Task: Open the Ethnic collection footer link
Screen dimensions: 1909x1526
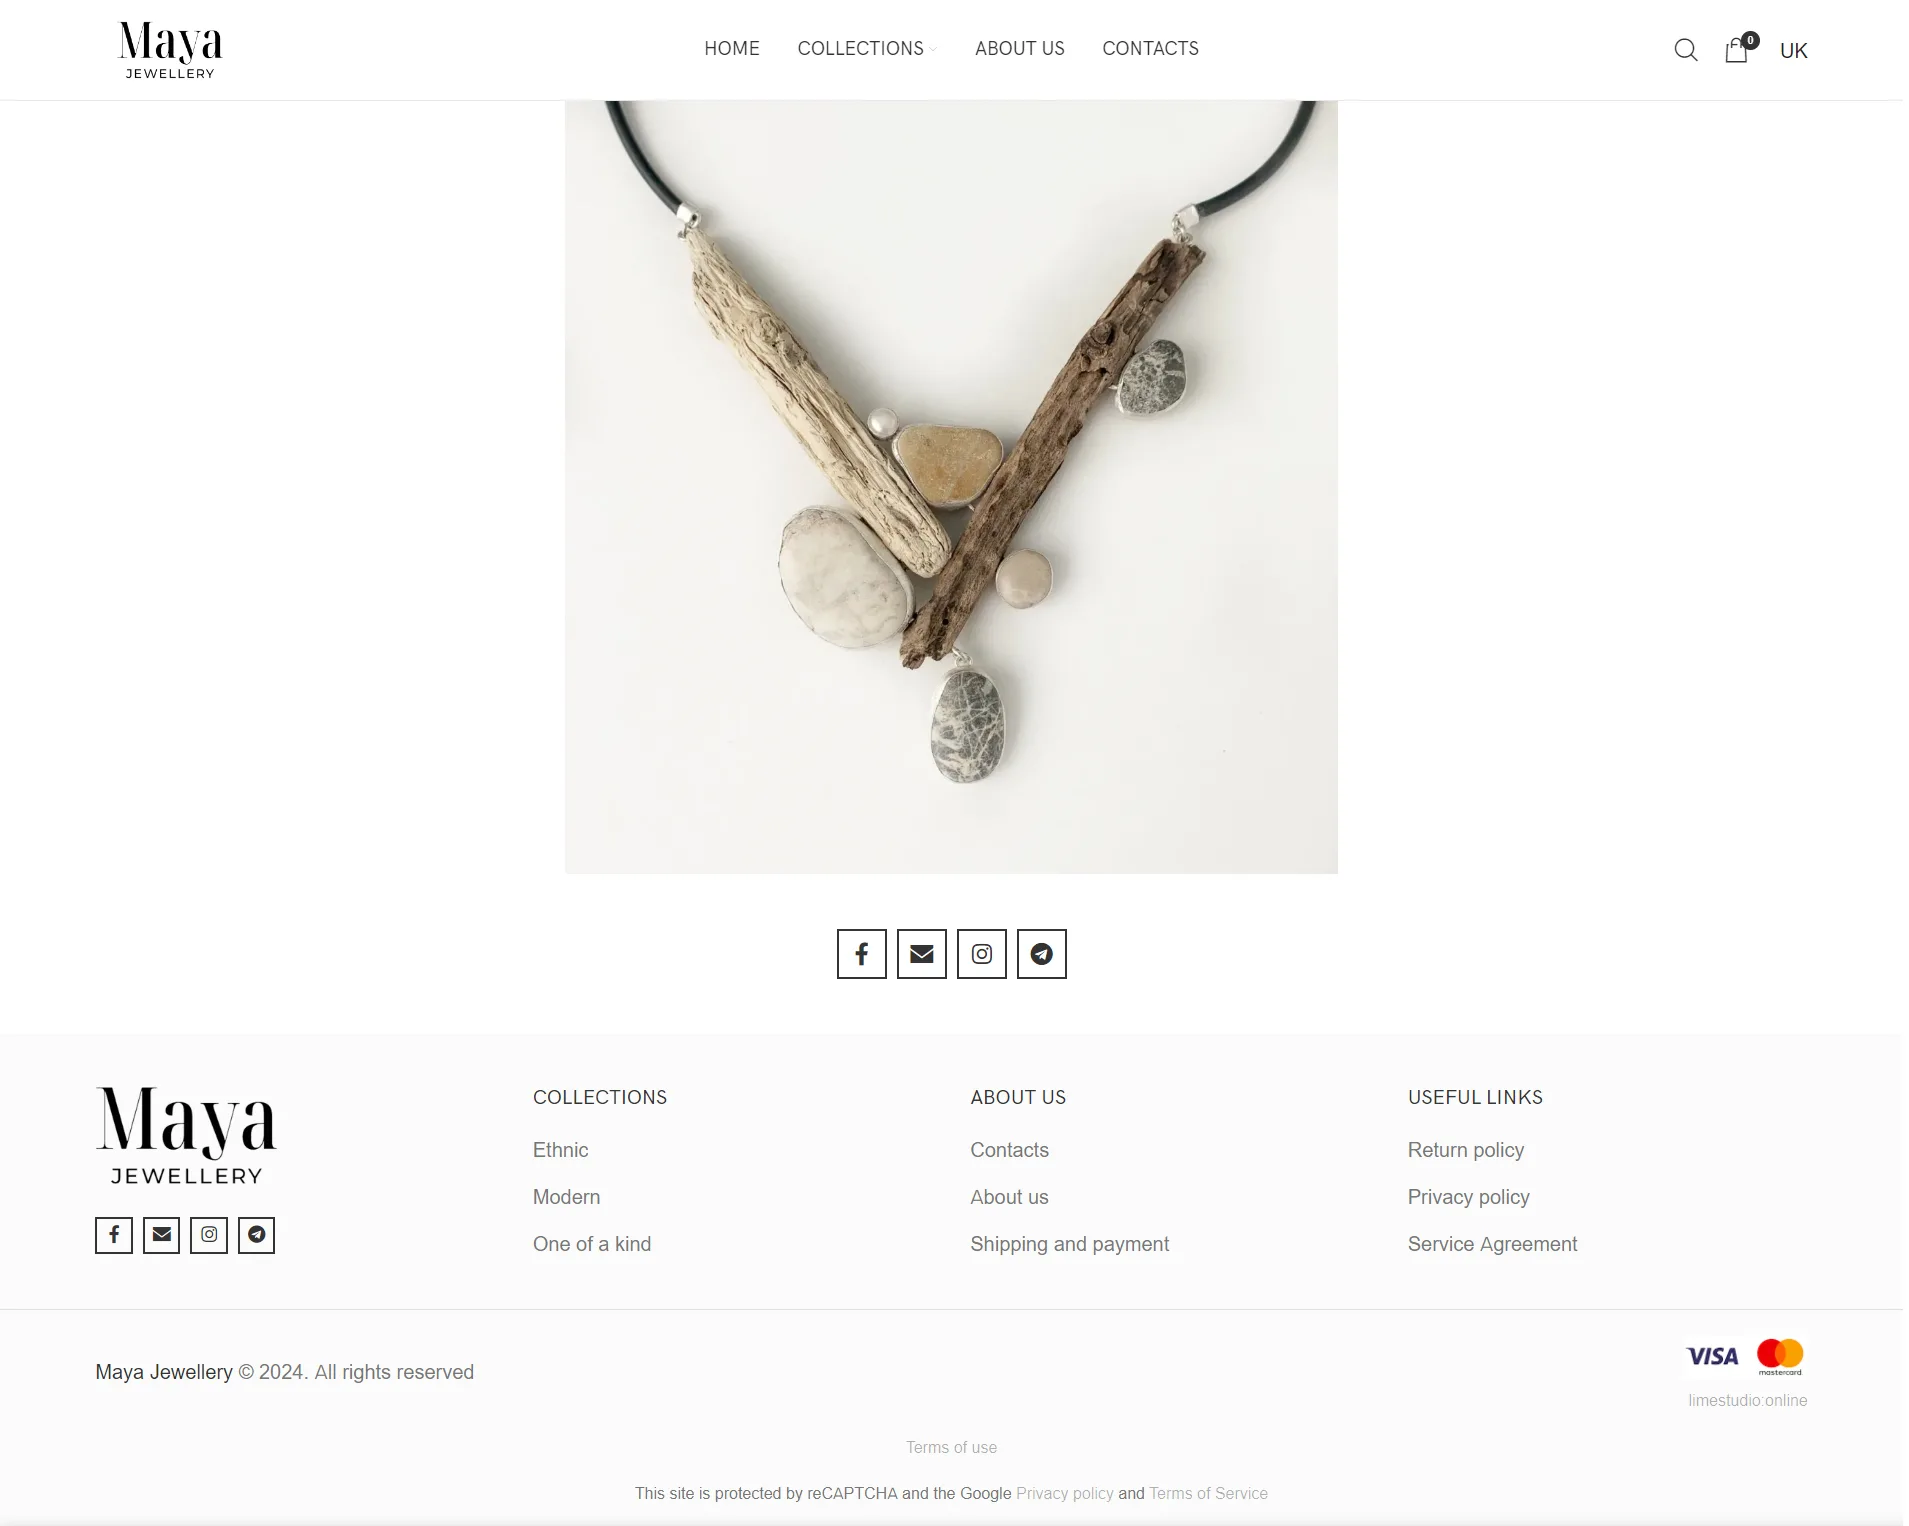Action: [560, 1150]
